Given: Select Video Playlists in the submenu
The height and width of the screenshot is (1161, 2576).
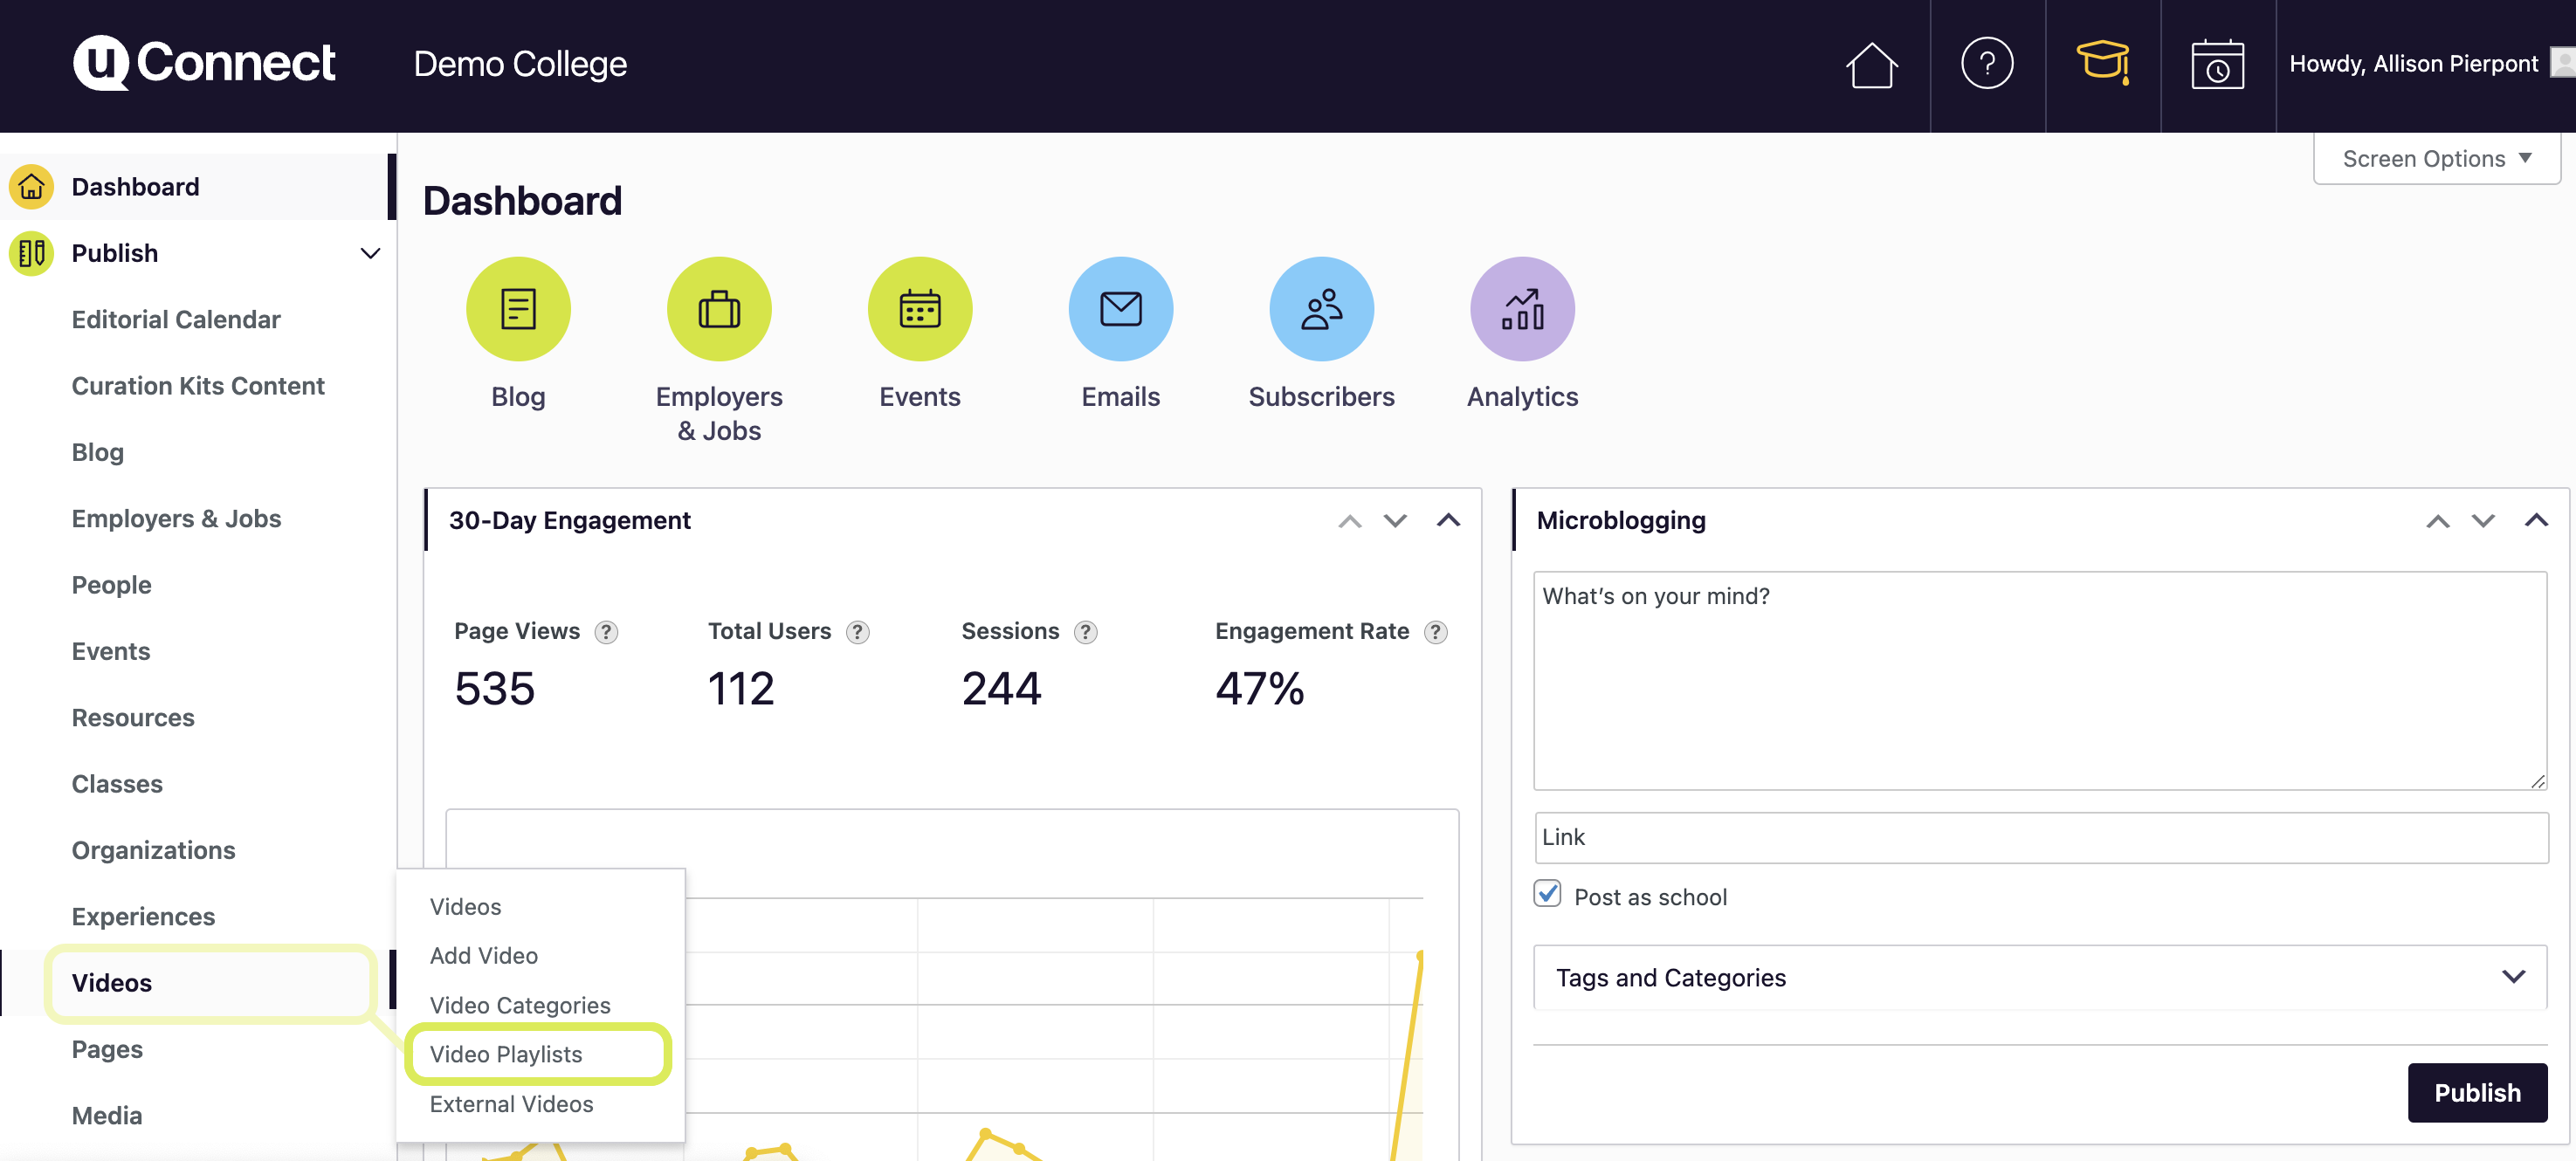Looking at the screenshot, I should click(x=506, y=1054).
